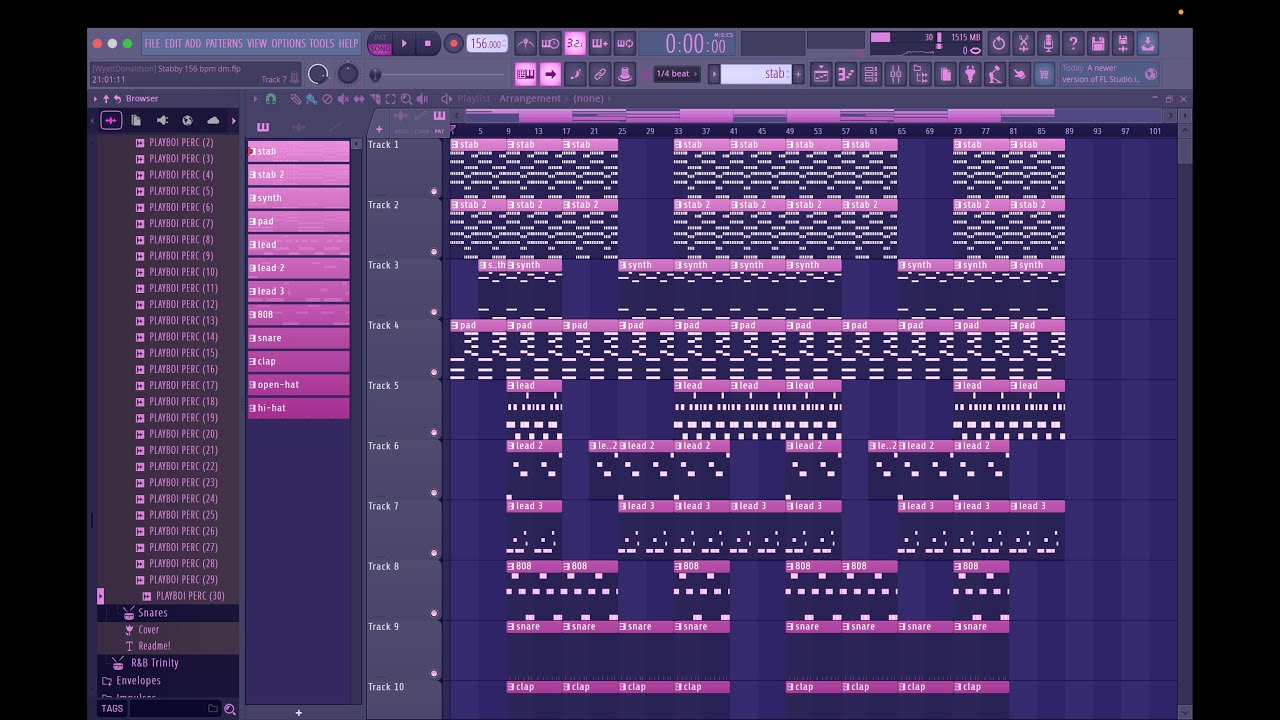Mute Track 5 with its dot
Viewport: 1280px width, 720px height.
tap(434, 432)
